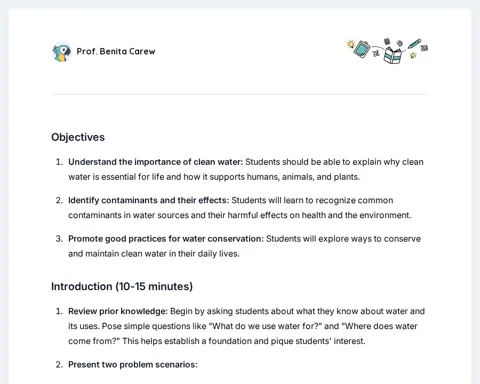
Task: Click the horizontal divider under the header
Action: (240, 94)
